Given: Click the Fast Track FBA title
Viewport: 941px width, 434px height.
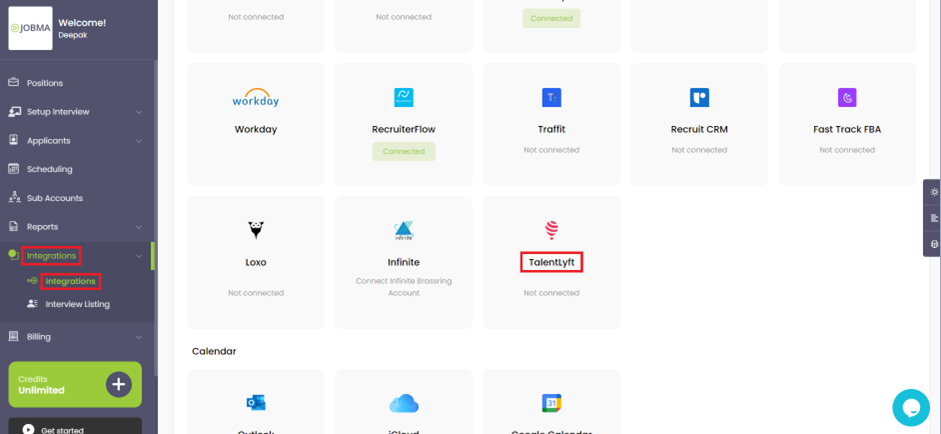Looking at the screenshot, I should click(847, 129).
